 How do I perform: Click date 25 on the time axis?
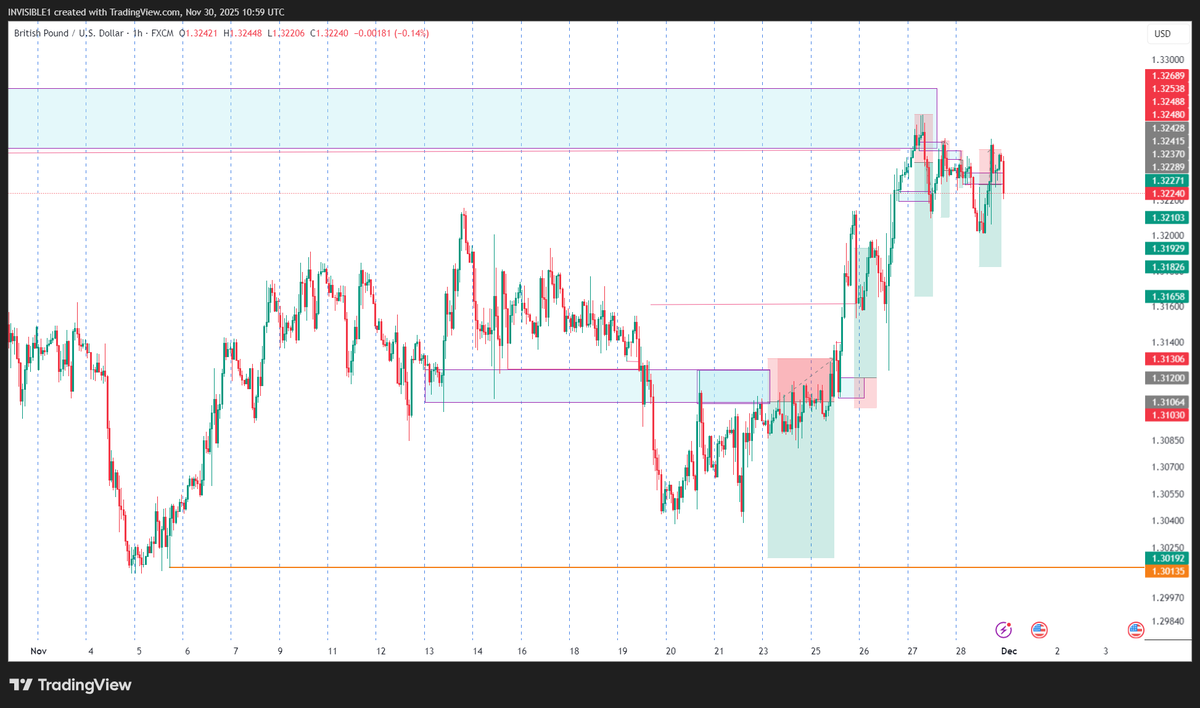point(816,651)
